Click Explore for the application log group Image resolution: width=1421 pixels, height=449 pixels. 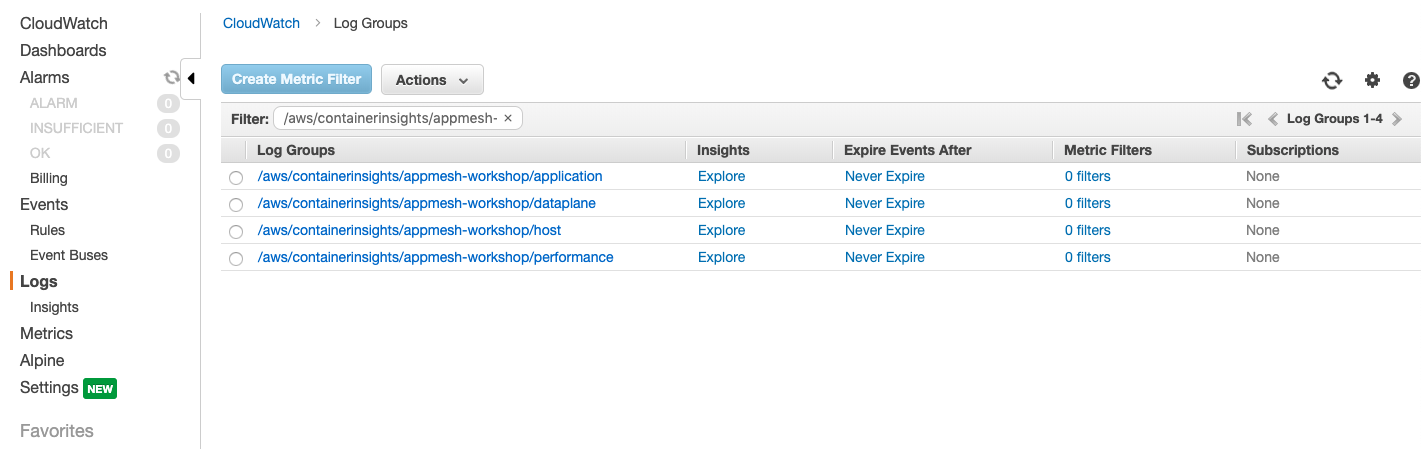click(721, 176)
